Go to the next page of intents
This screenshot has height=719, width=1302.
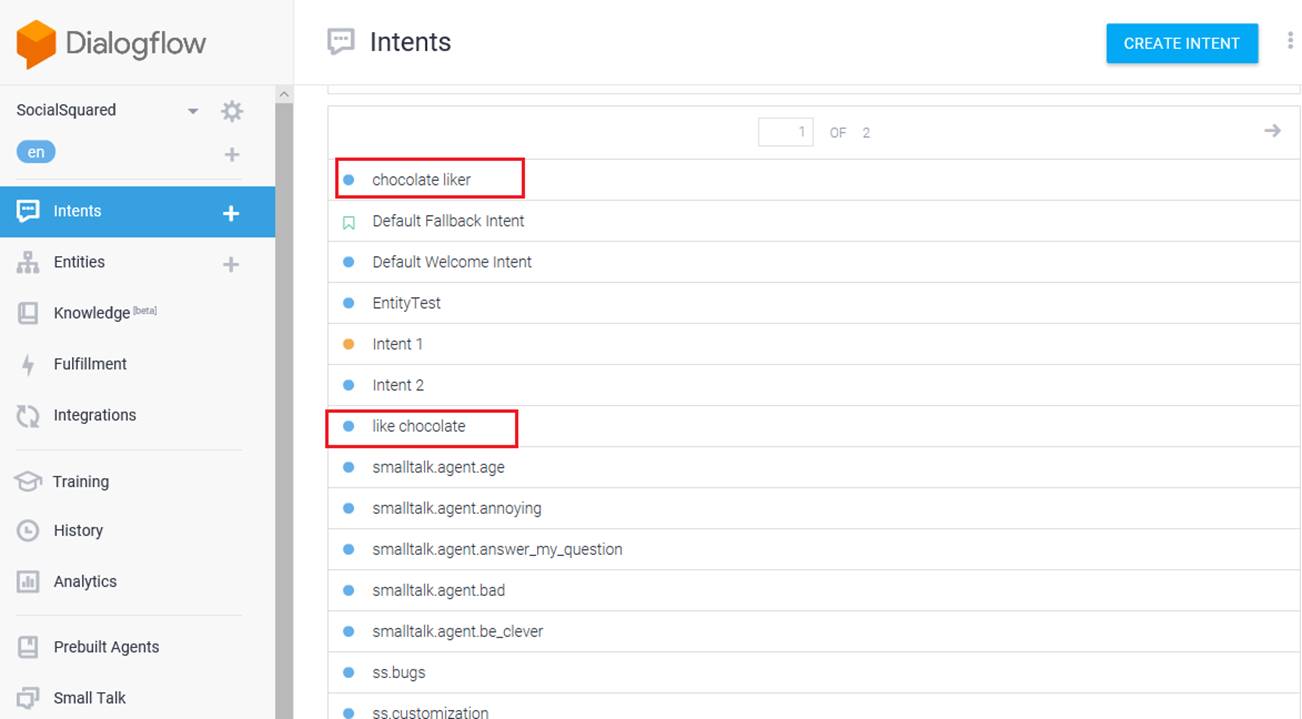pyautogui.click(x=1272, y=131)
